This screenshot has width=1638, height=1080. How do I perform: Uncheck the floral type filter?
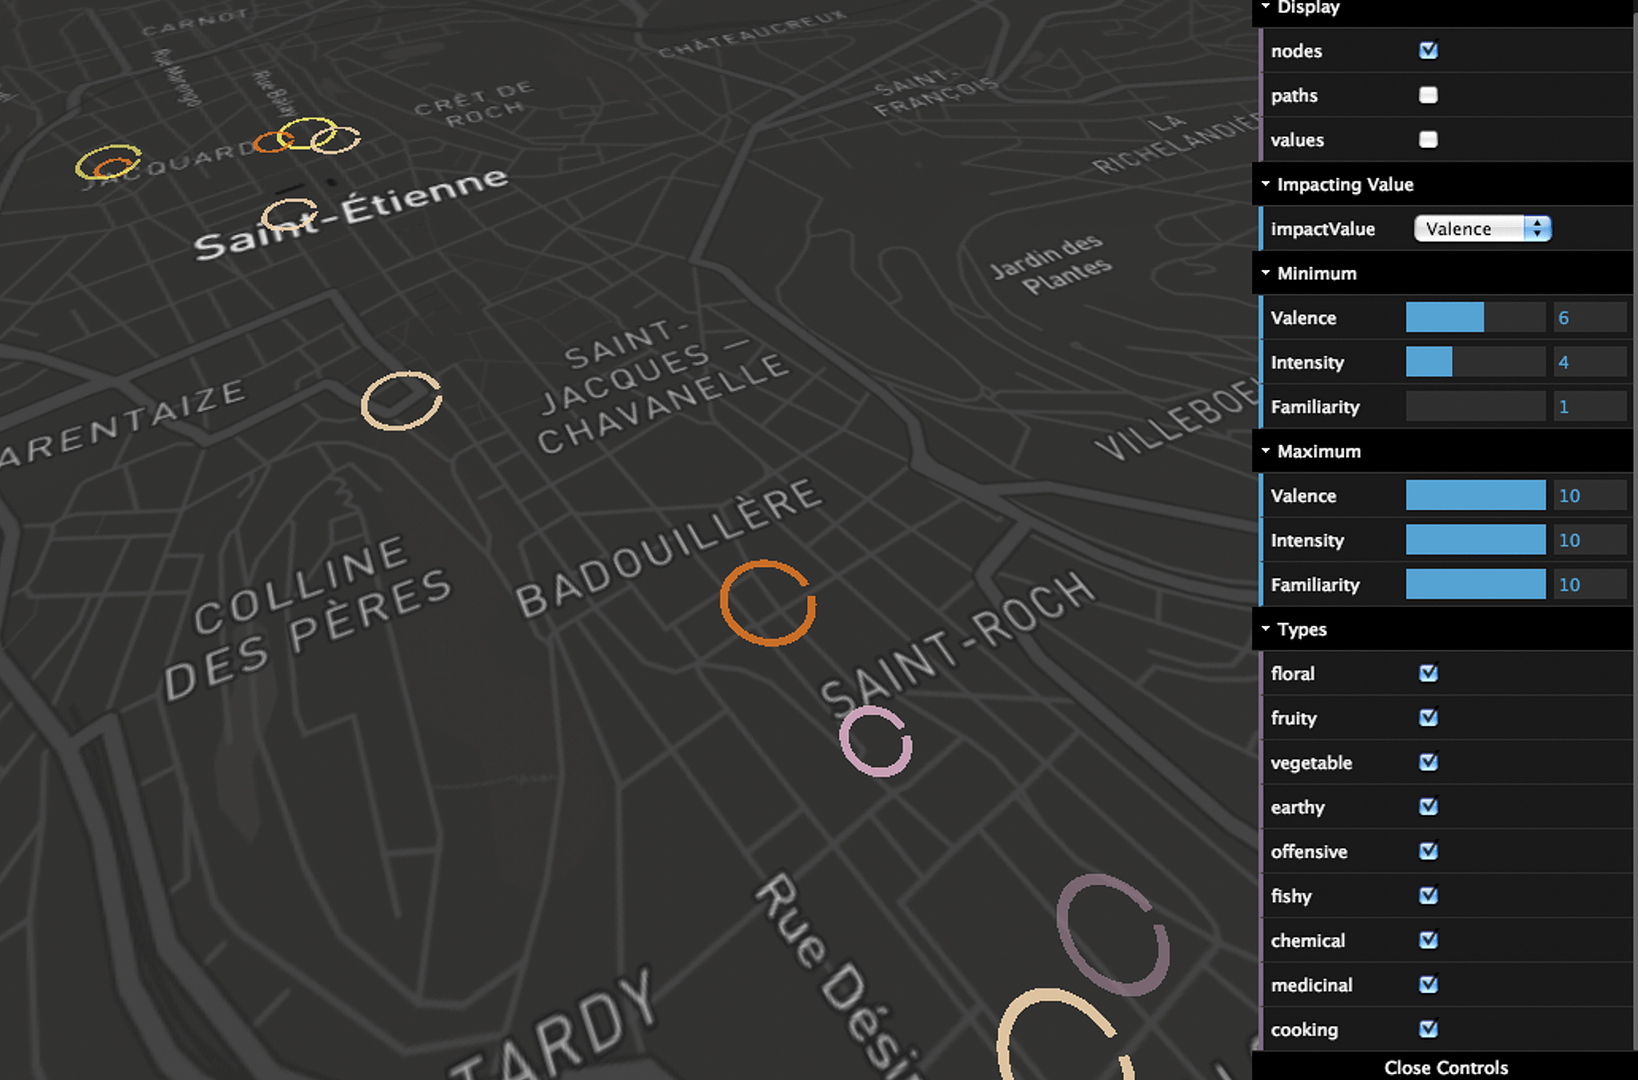(1428, 673)
